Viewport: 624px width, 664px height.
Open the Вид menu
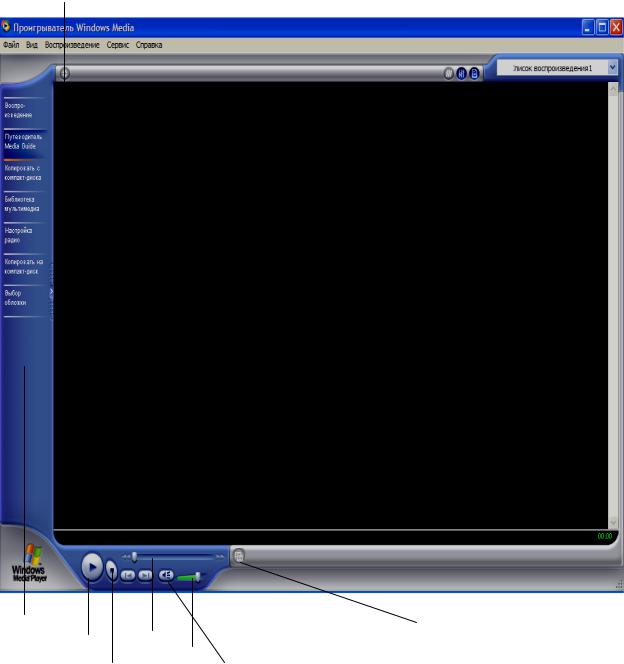tap(32, 44)
